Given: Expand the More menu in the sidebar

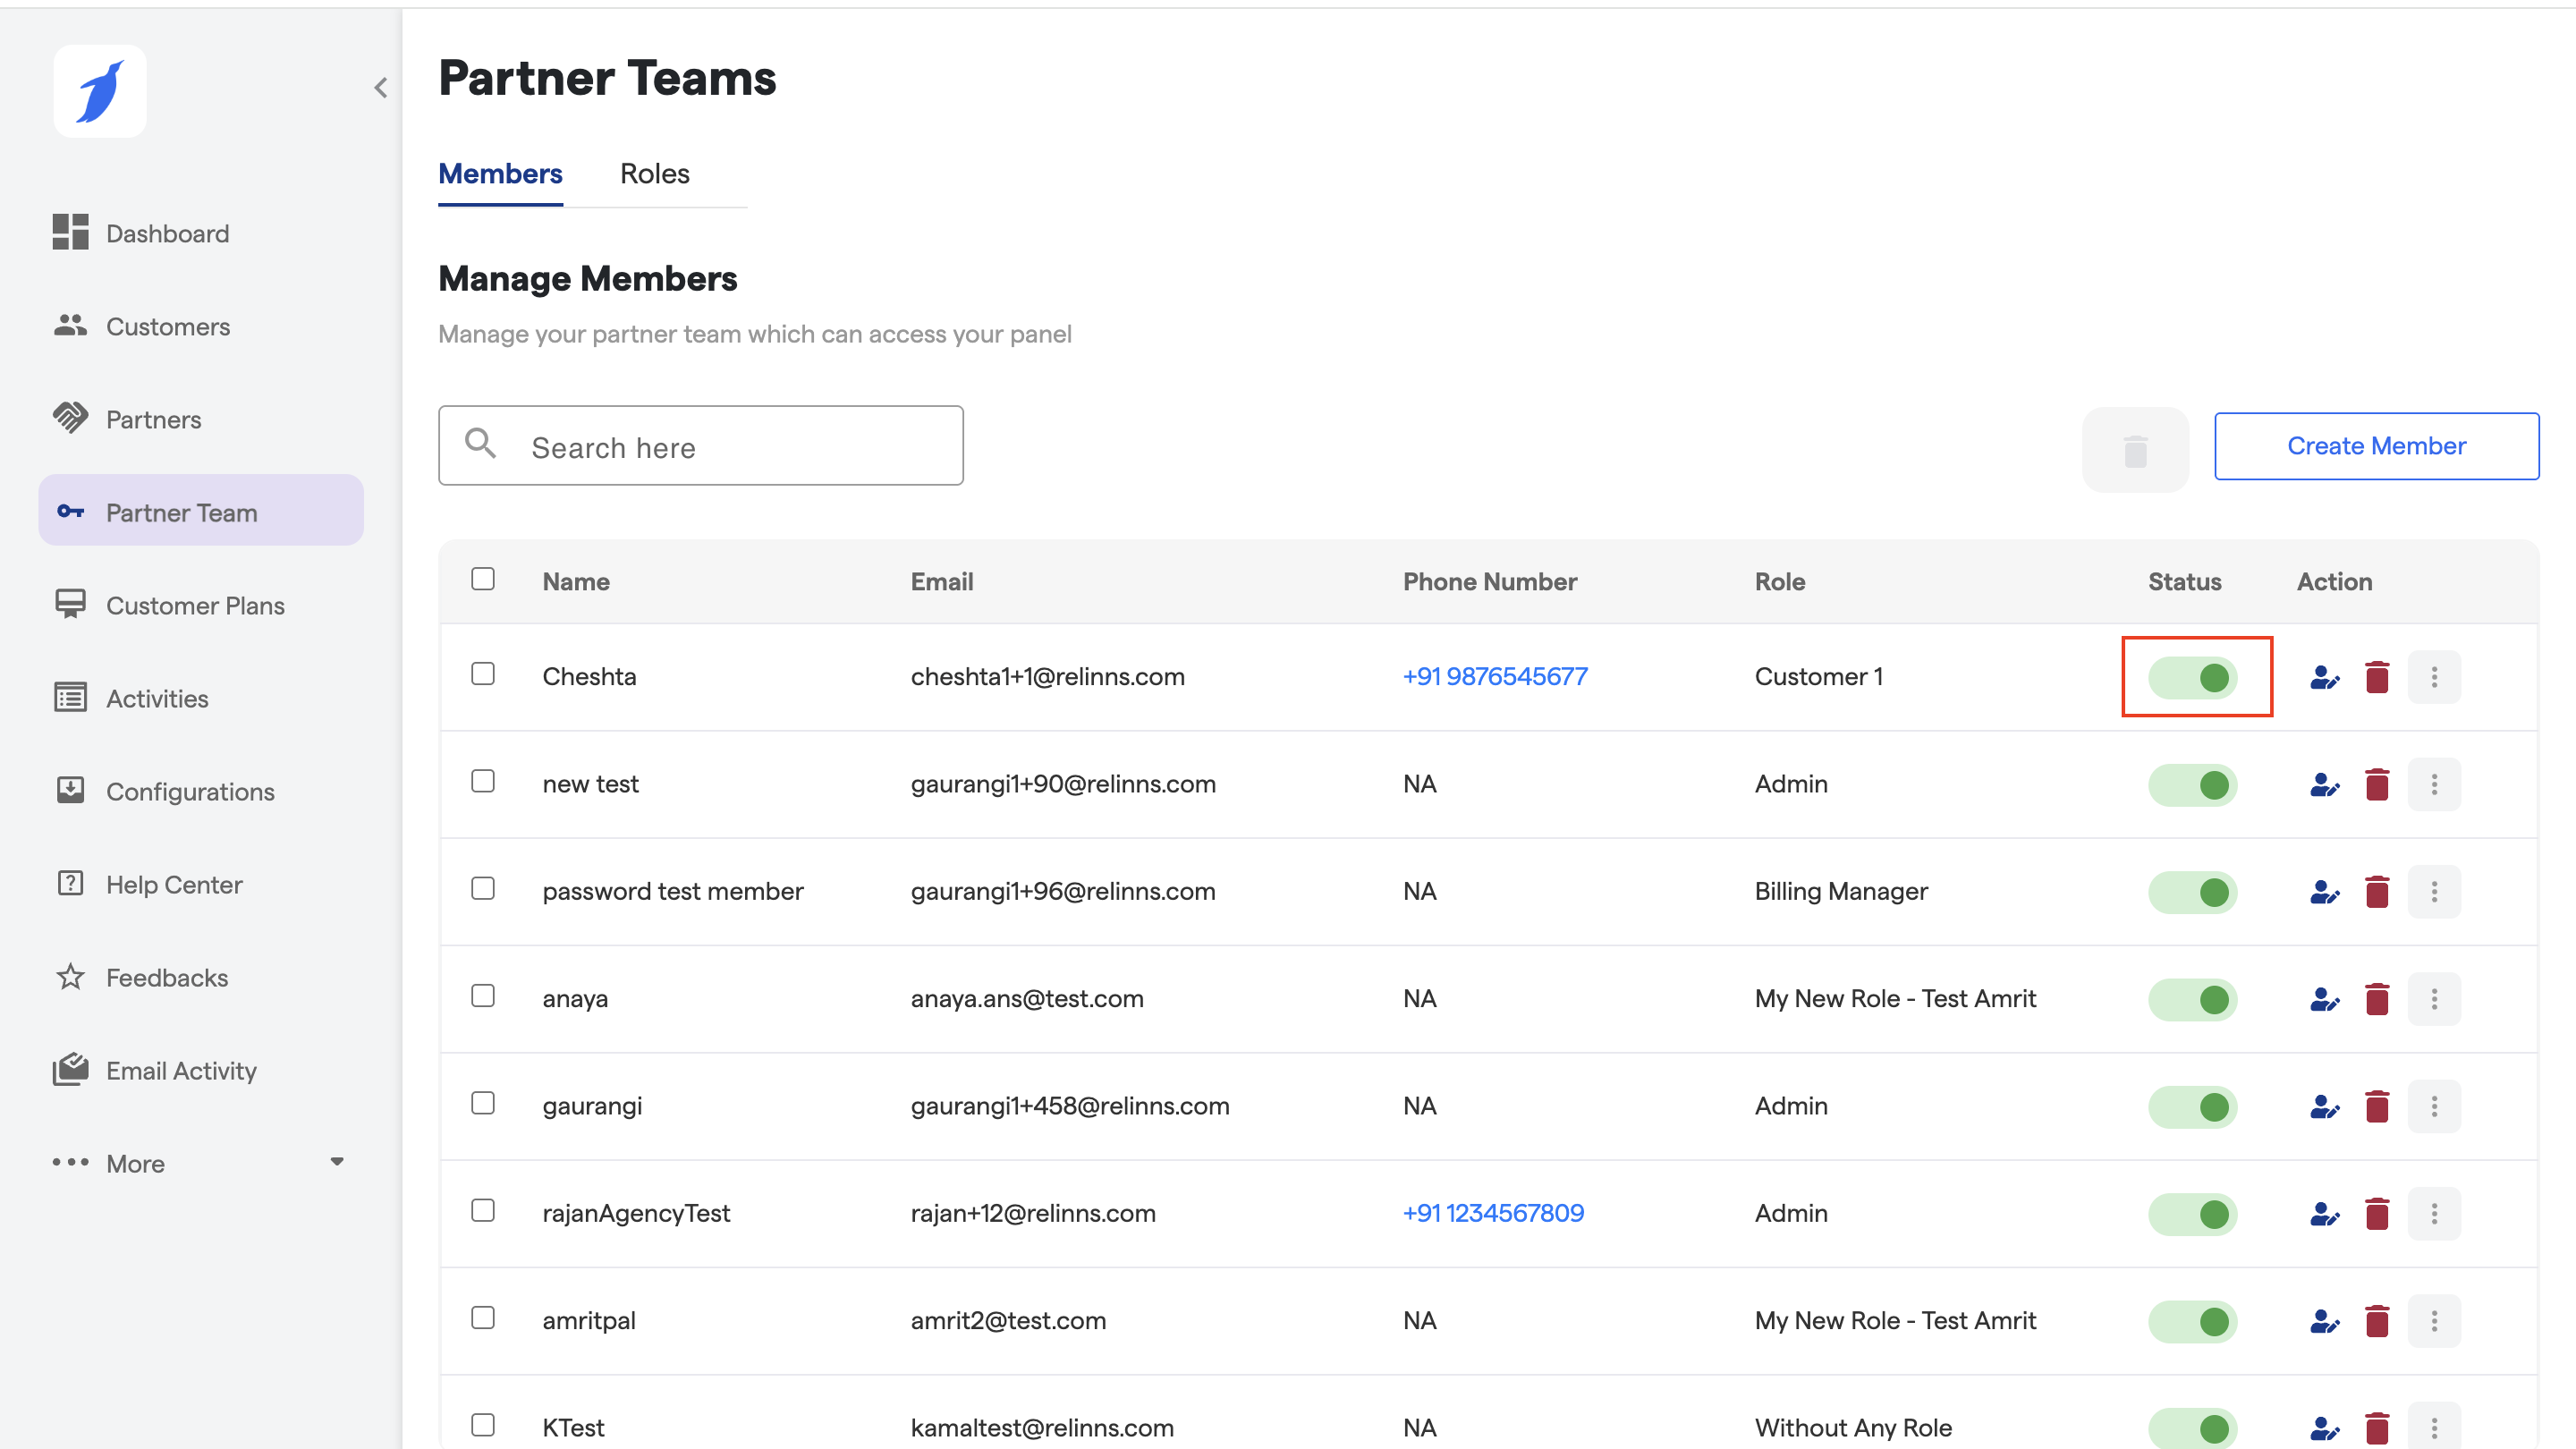Looking at the screenshot, I should tap(200, 1163).
